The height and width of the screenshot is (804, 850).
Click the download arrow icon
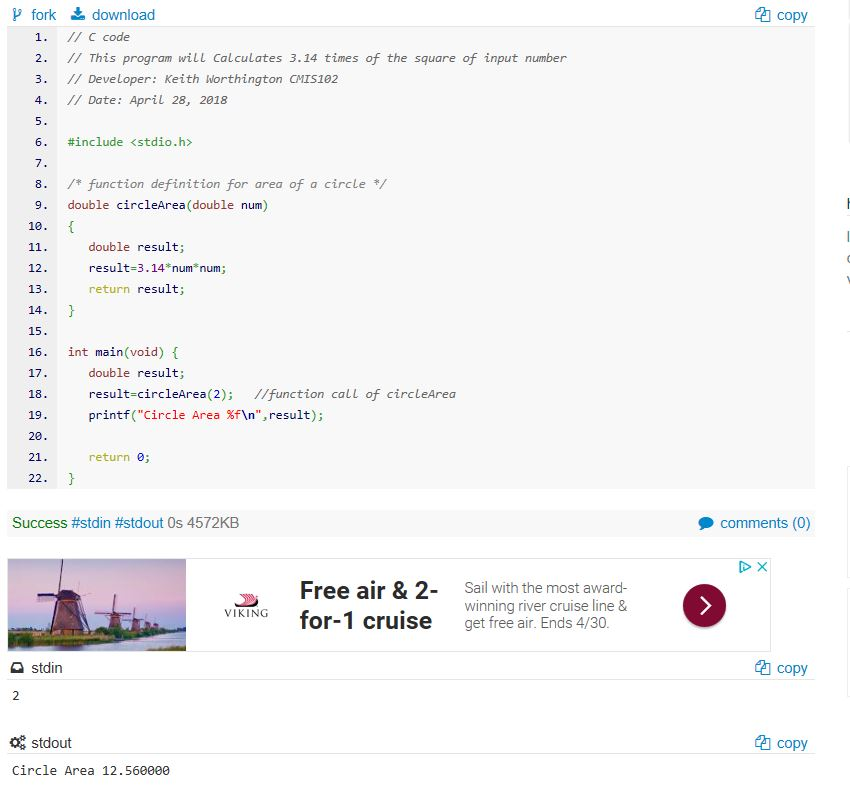[x=78, y=14]
